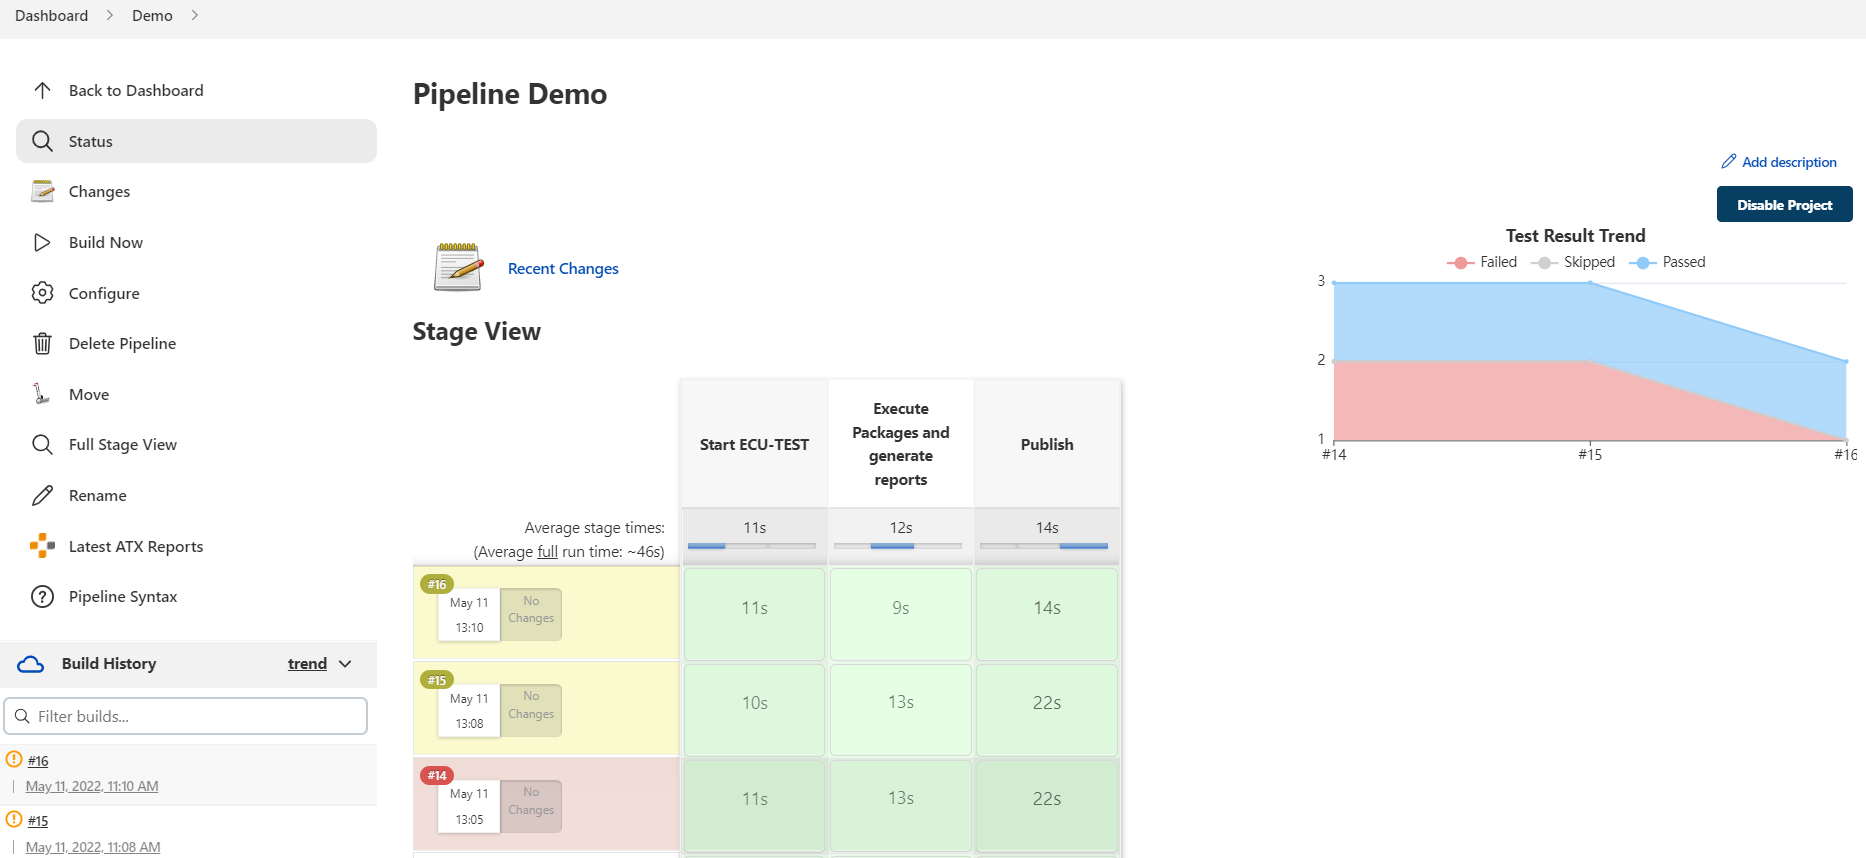Click the No Changes box for build #16
The height and width of the screenshot is (858, 1866).
(x=531, y=614)
